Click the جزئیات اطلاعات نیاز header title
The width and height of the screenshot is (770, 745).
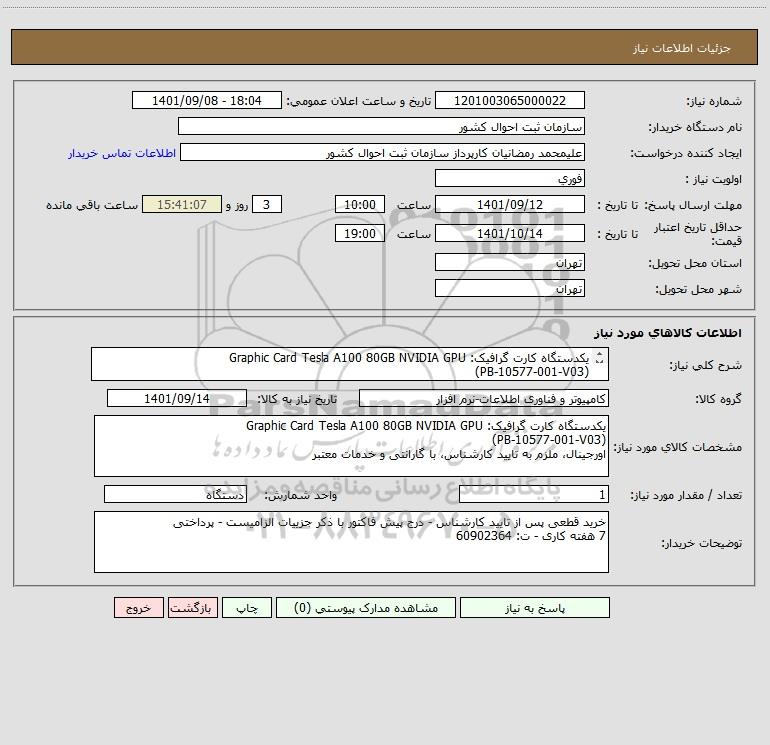pyautogui.click(x=682, y=48)
